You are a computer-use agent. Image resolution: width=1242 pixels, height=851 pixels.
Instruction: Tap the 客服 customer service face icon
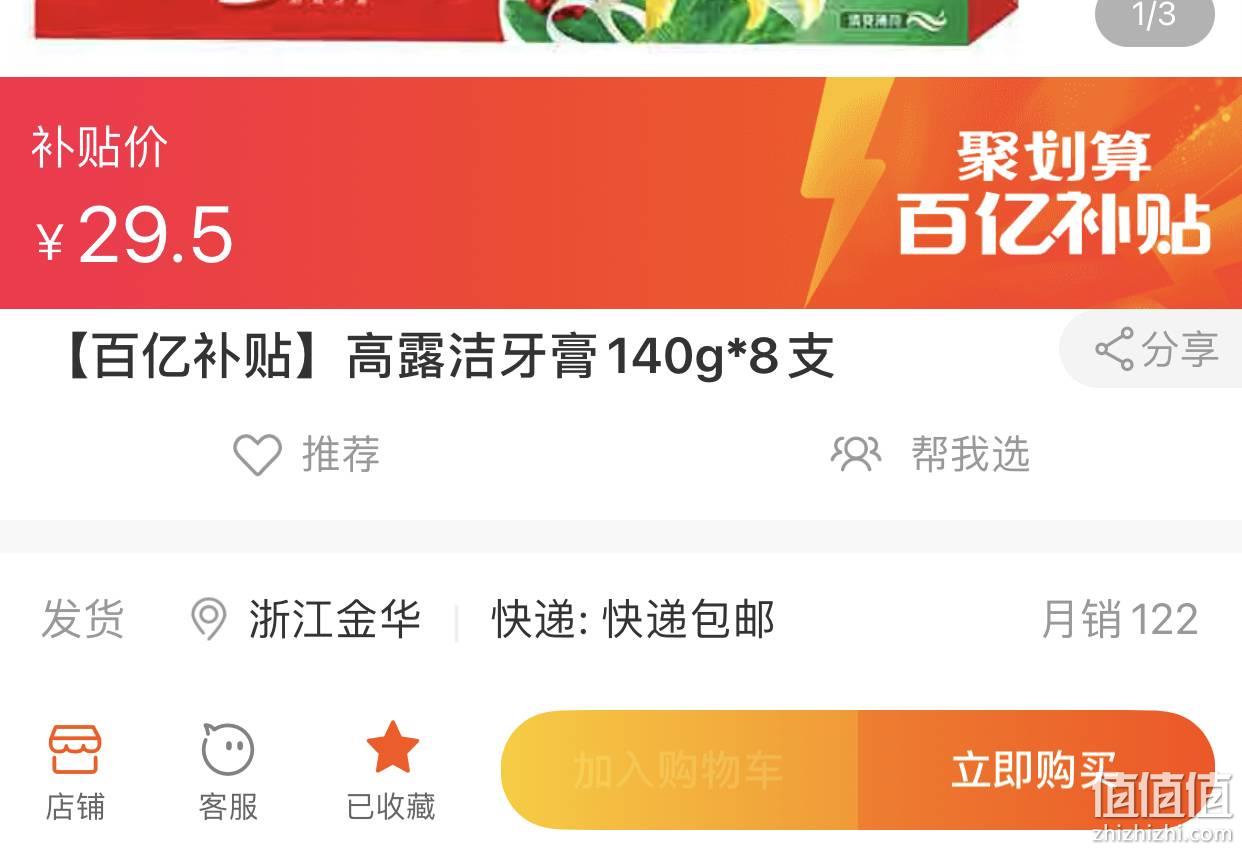pyautogui.click(x=228, y=749)
